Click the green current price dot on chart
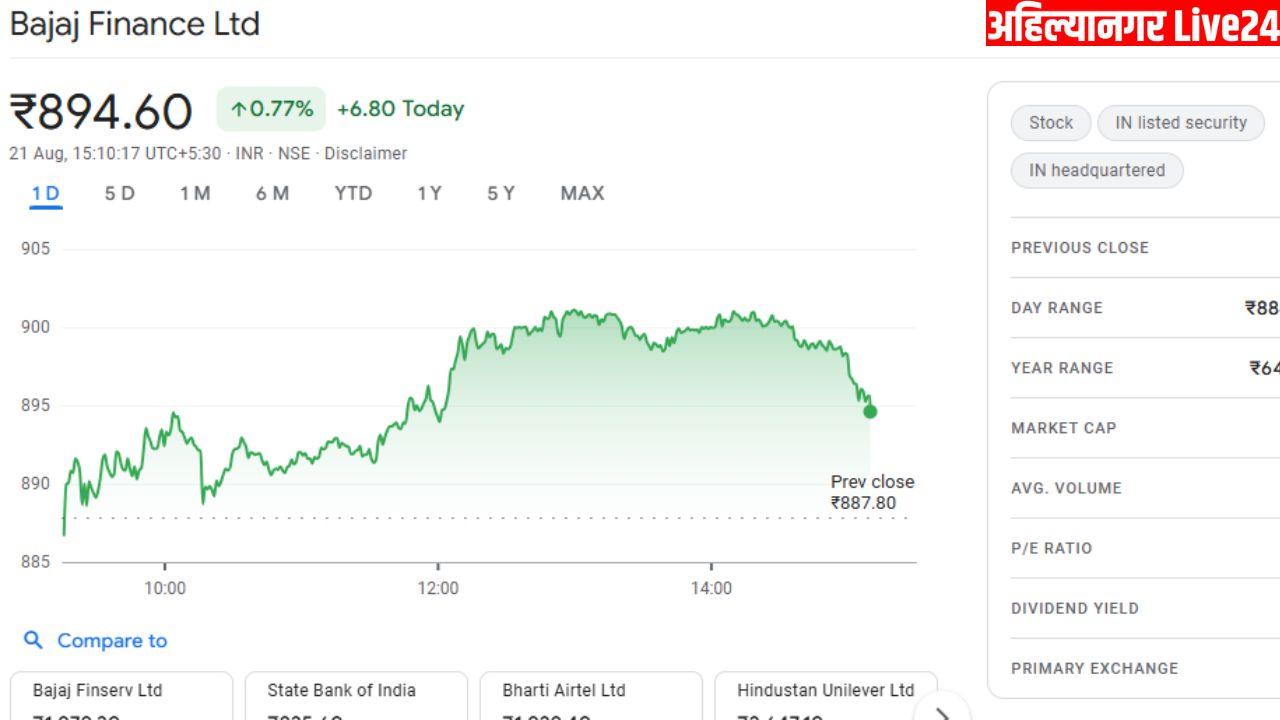The width and height of the screenshot is (1280, 720). [x=870, y=411]
